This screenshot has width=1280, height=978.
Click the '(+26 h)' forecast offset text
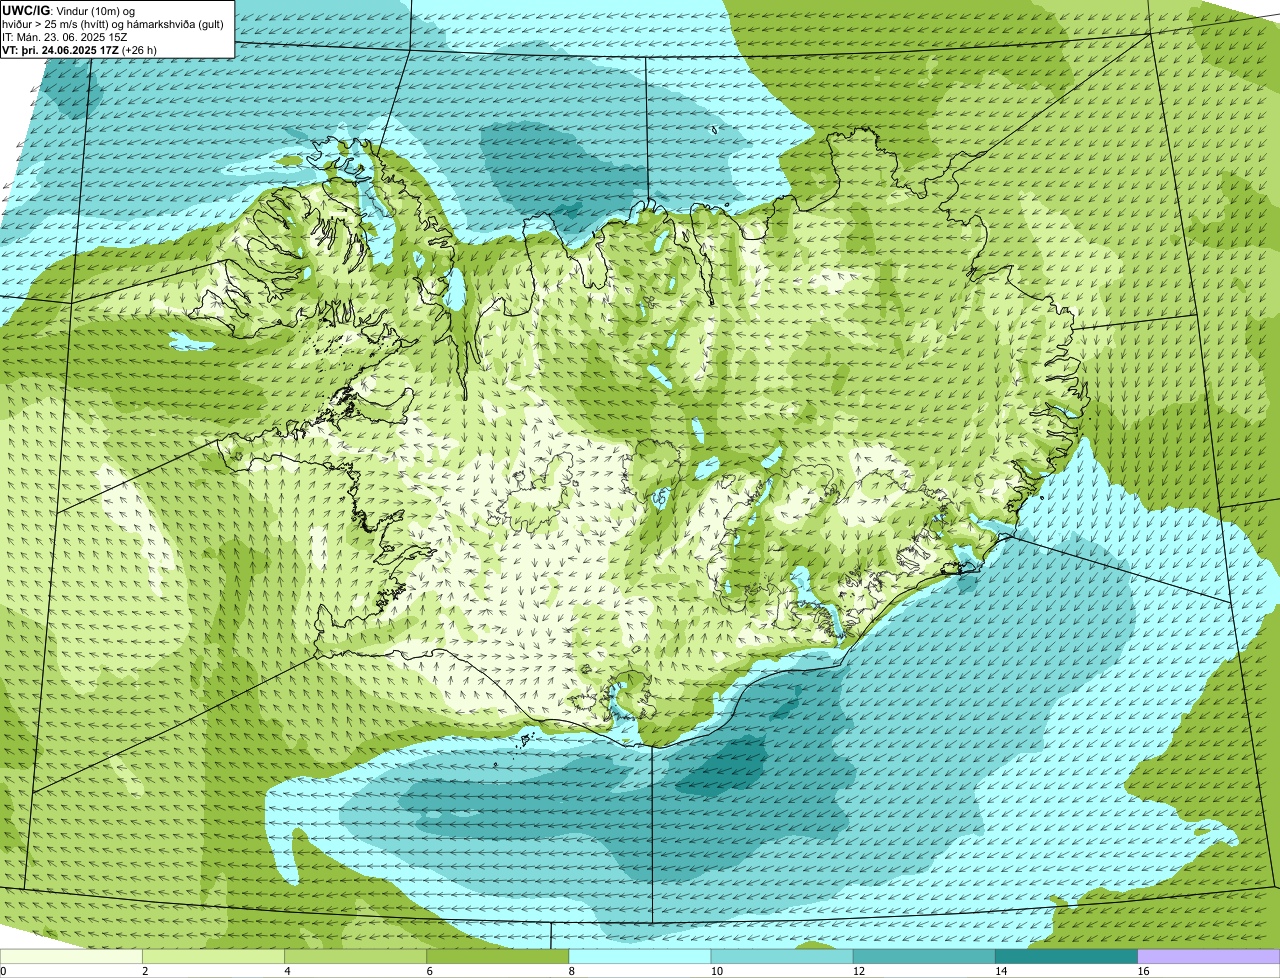[x=139, y=50]
